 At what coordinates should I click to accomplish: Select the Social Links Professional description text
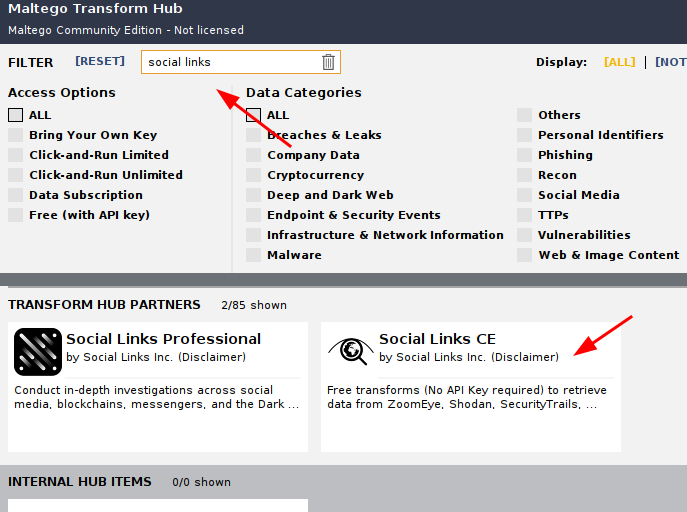(156, 397)
